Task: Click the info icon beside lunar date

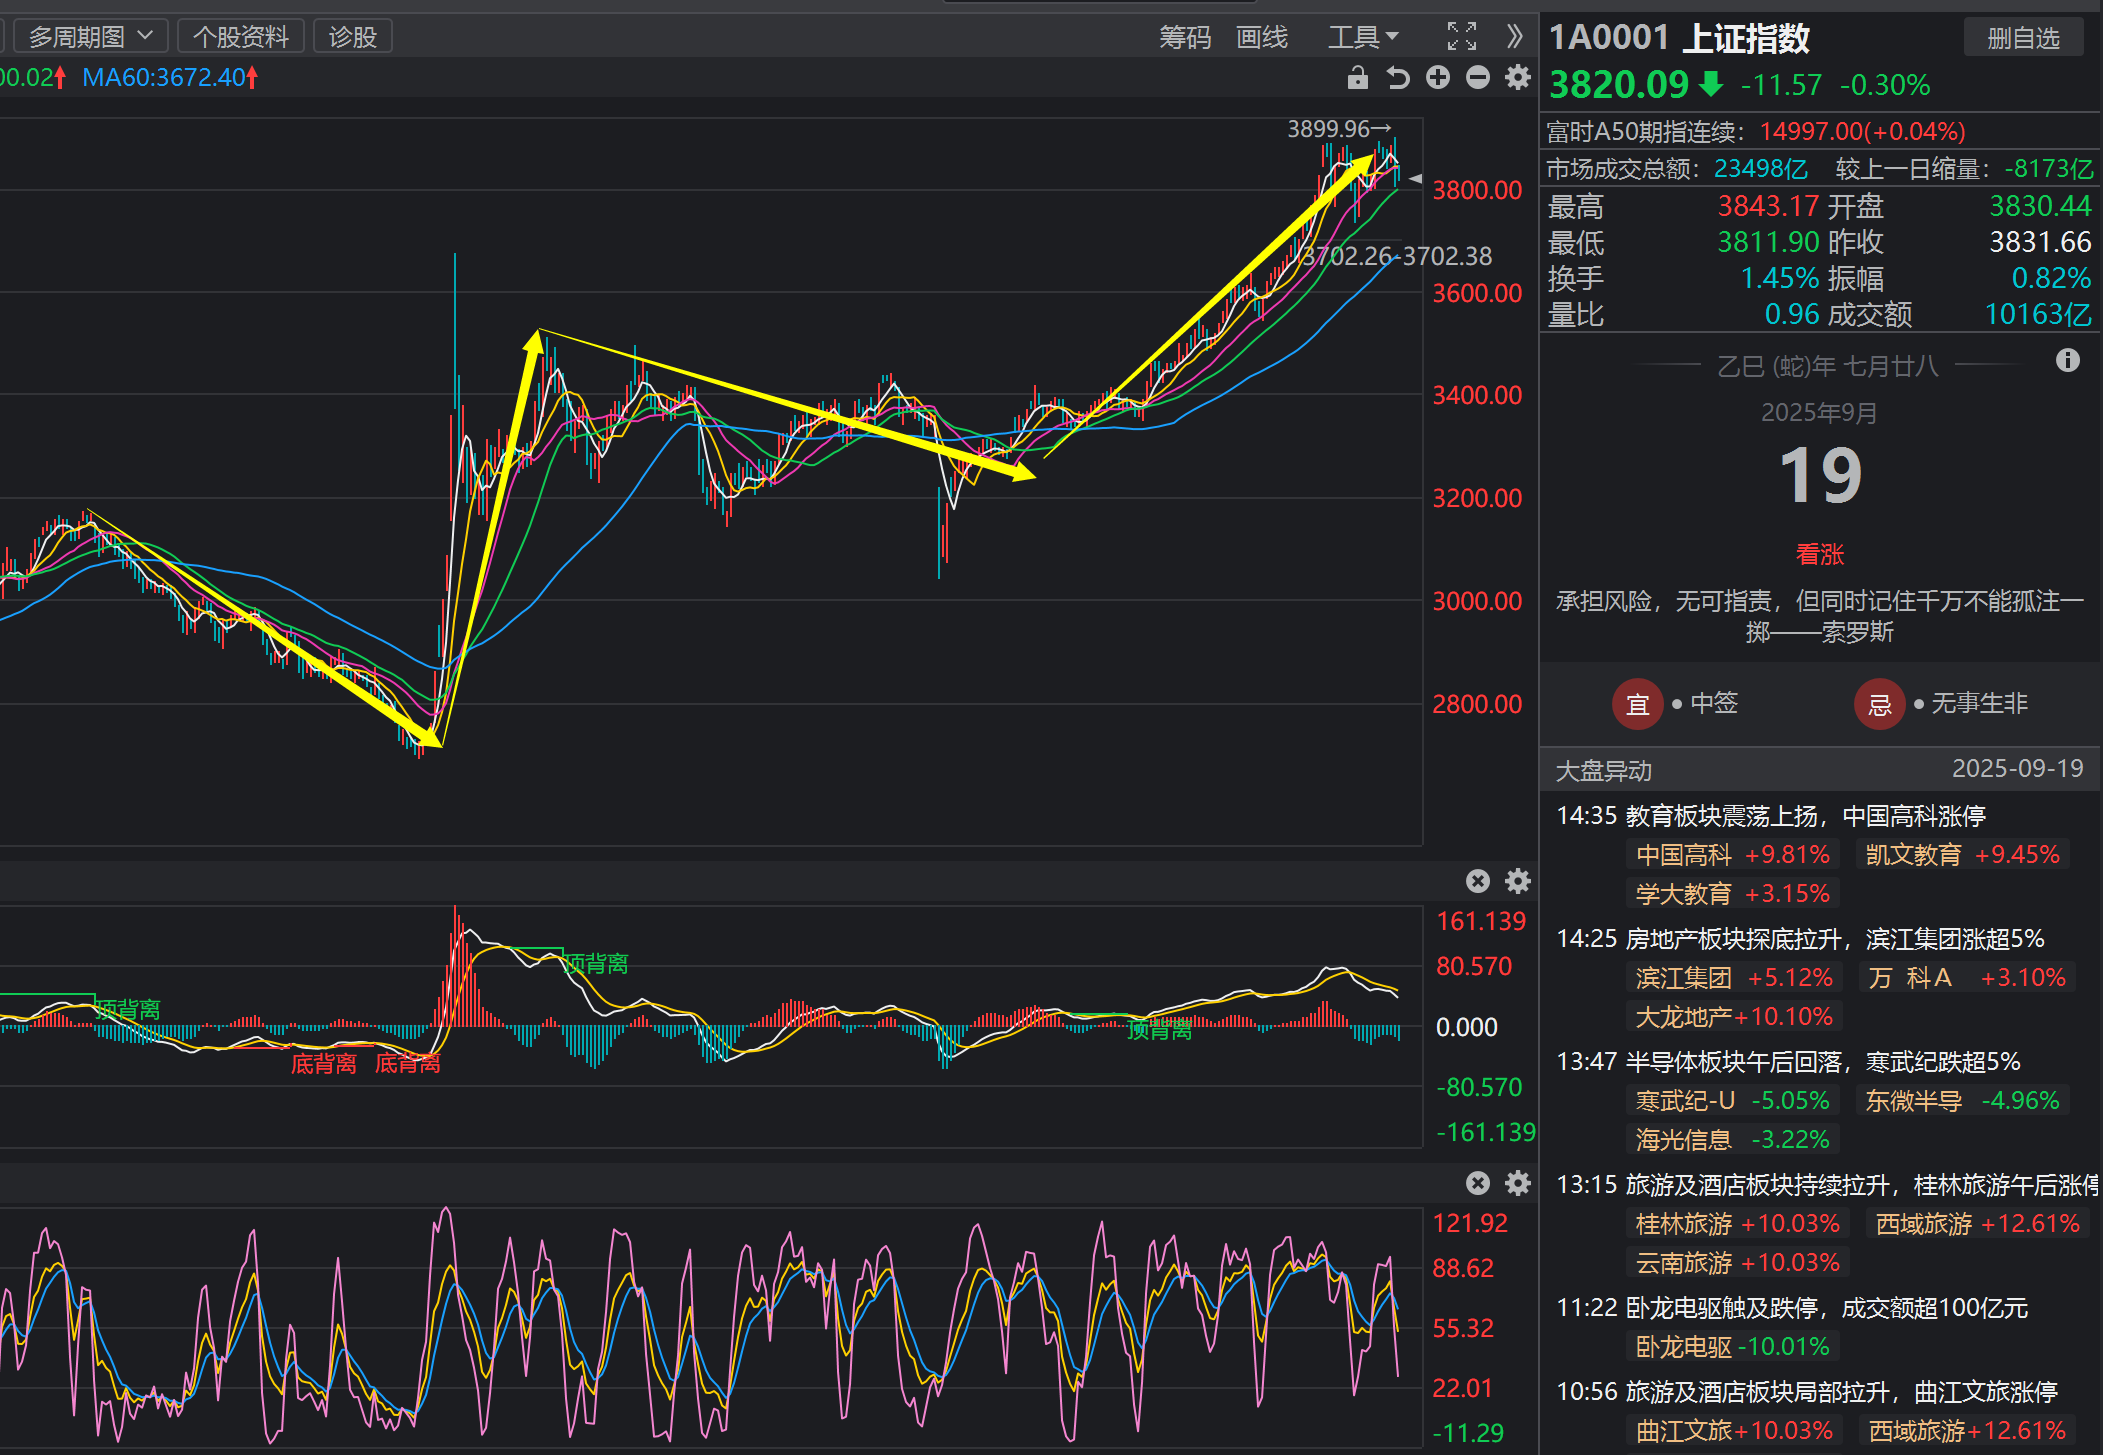Action: 2068,360
